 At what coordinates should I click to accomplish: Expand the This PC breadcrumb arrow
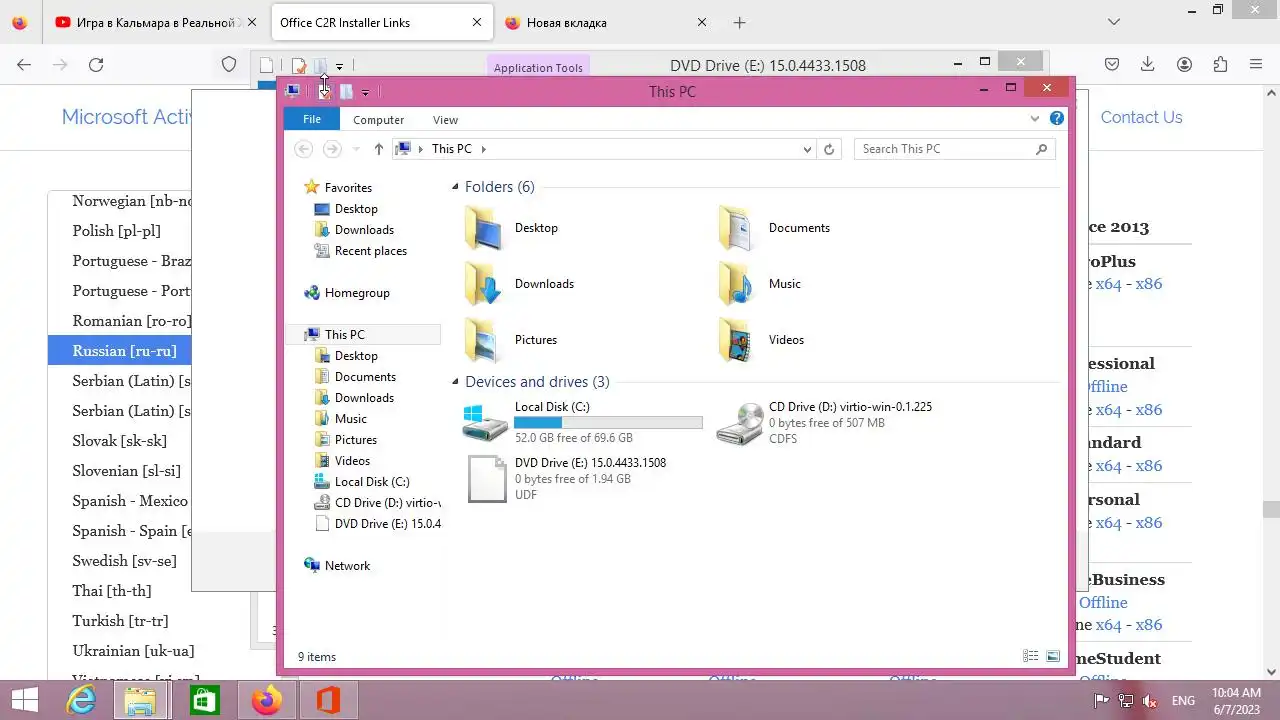click(x=484, y=149)
